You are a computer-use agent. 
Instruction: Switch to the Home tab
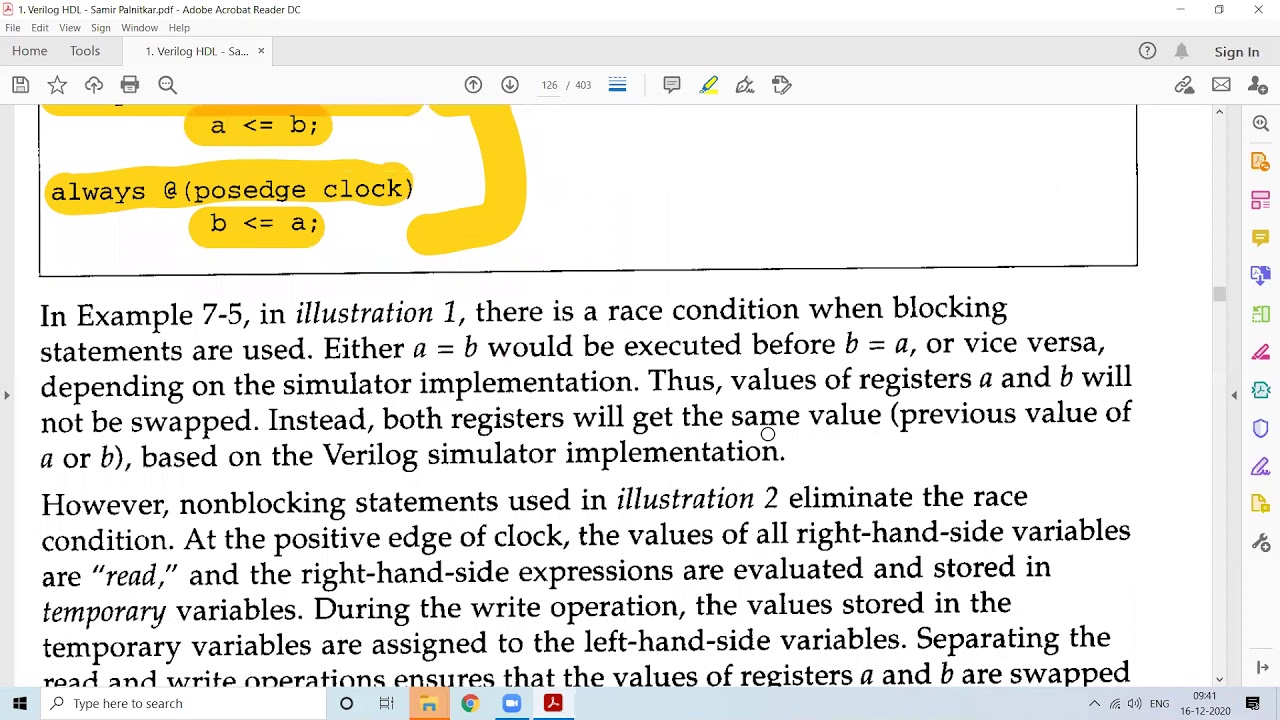pos(30,51)
